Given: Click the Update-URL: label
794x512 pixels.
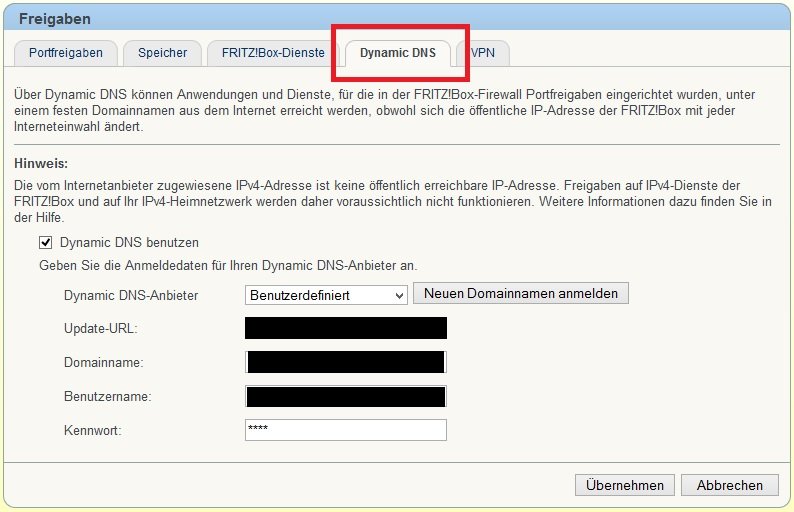Looking at the screenshot, I should (101, 329).
